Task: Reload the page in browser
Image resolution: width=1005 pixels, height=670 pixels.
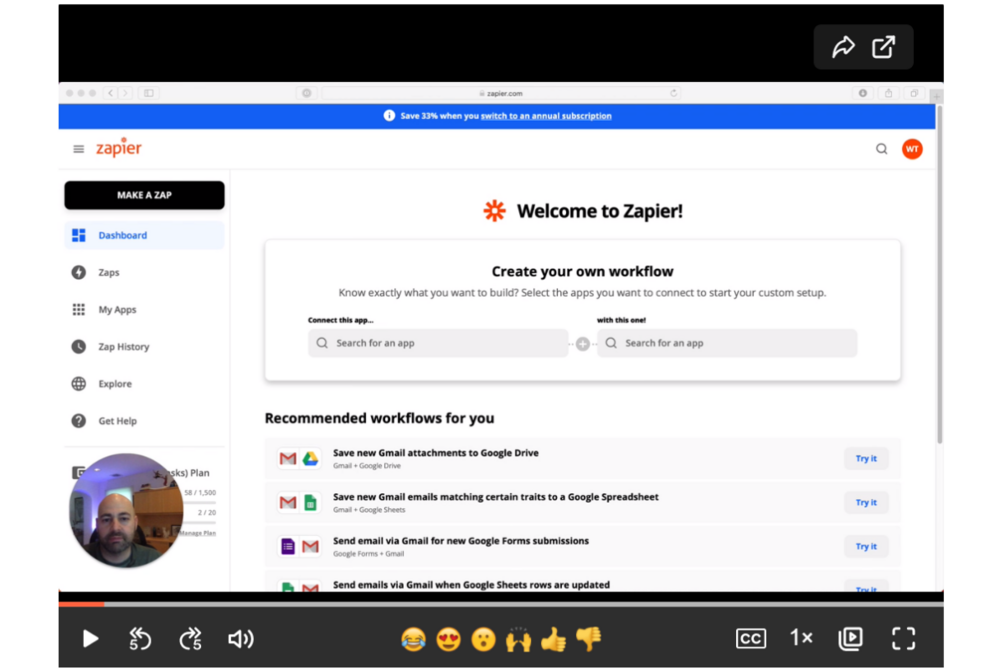Action: 674,93
